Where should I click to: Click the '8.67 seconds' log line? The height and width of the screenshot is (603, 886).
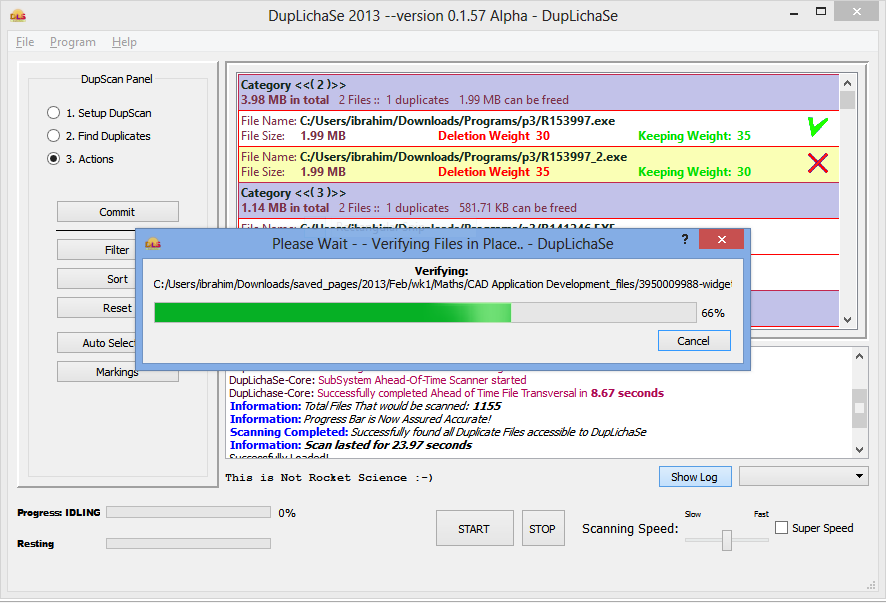coord(446,393)
